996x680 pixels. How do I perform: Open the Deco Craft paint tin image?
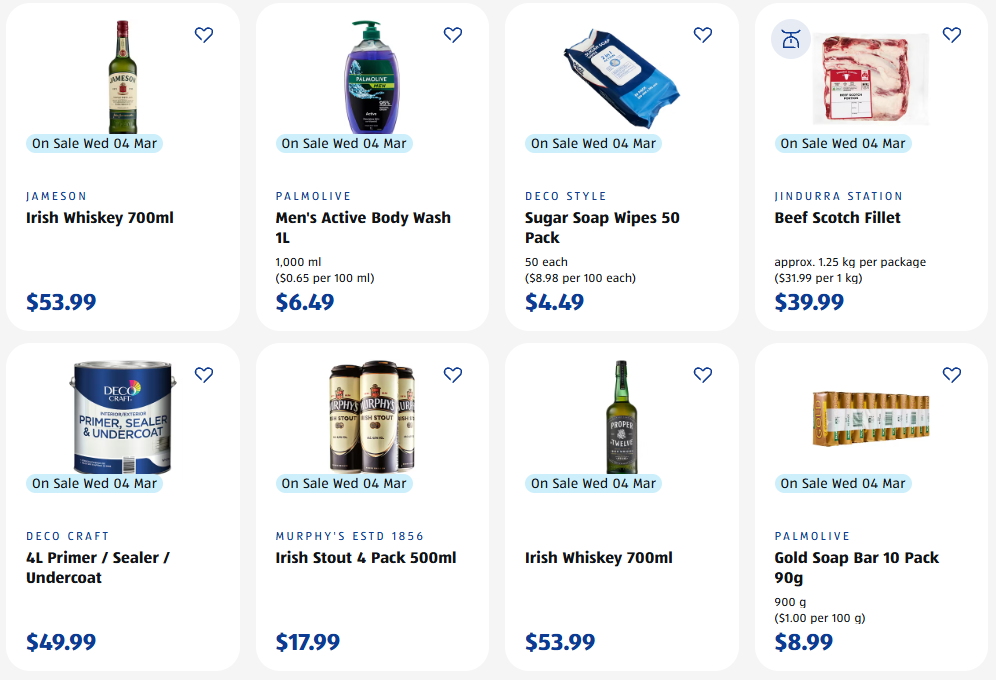pyautogui.click(x=123, y=415)
